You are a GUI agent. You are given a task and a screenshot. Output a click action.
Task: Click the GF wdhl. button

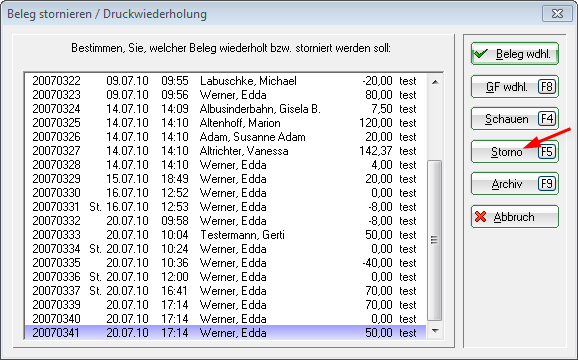[515, 87]
